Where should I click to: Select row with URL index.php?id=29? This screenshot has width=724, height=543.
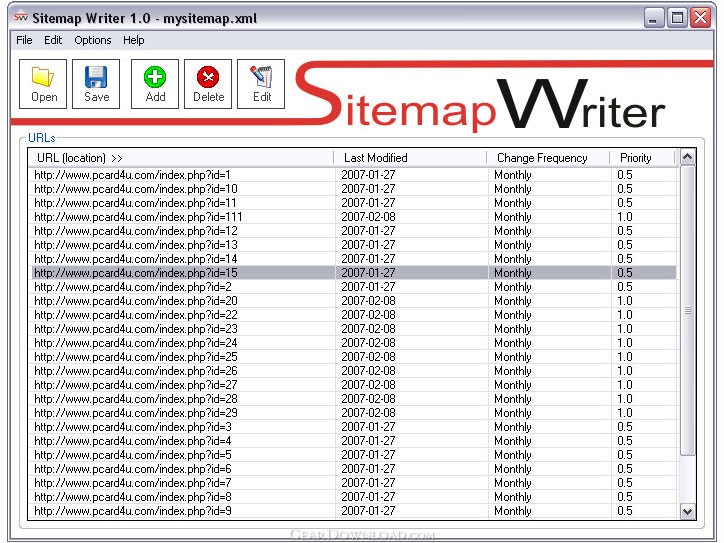point(354,413)
